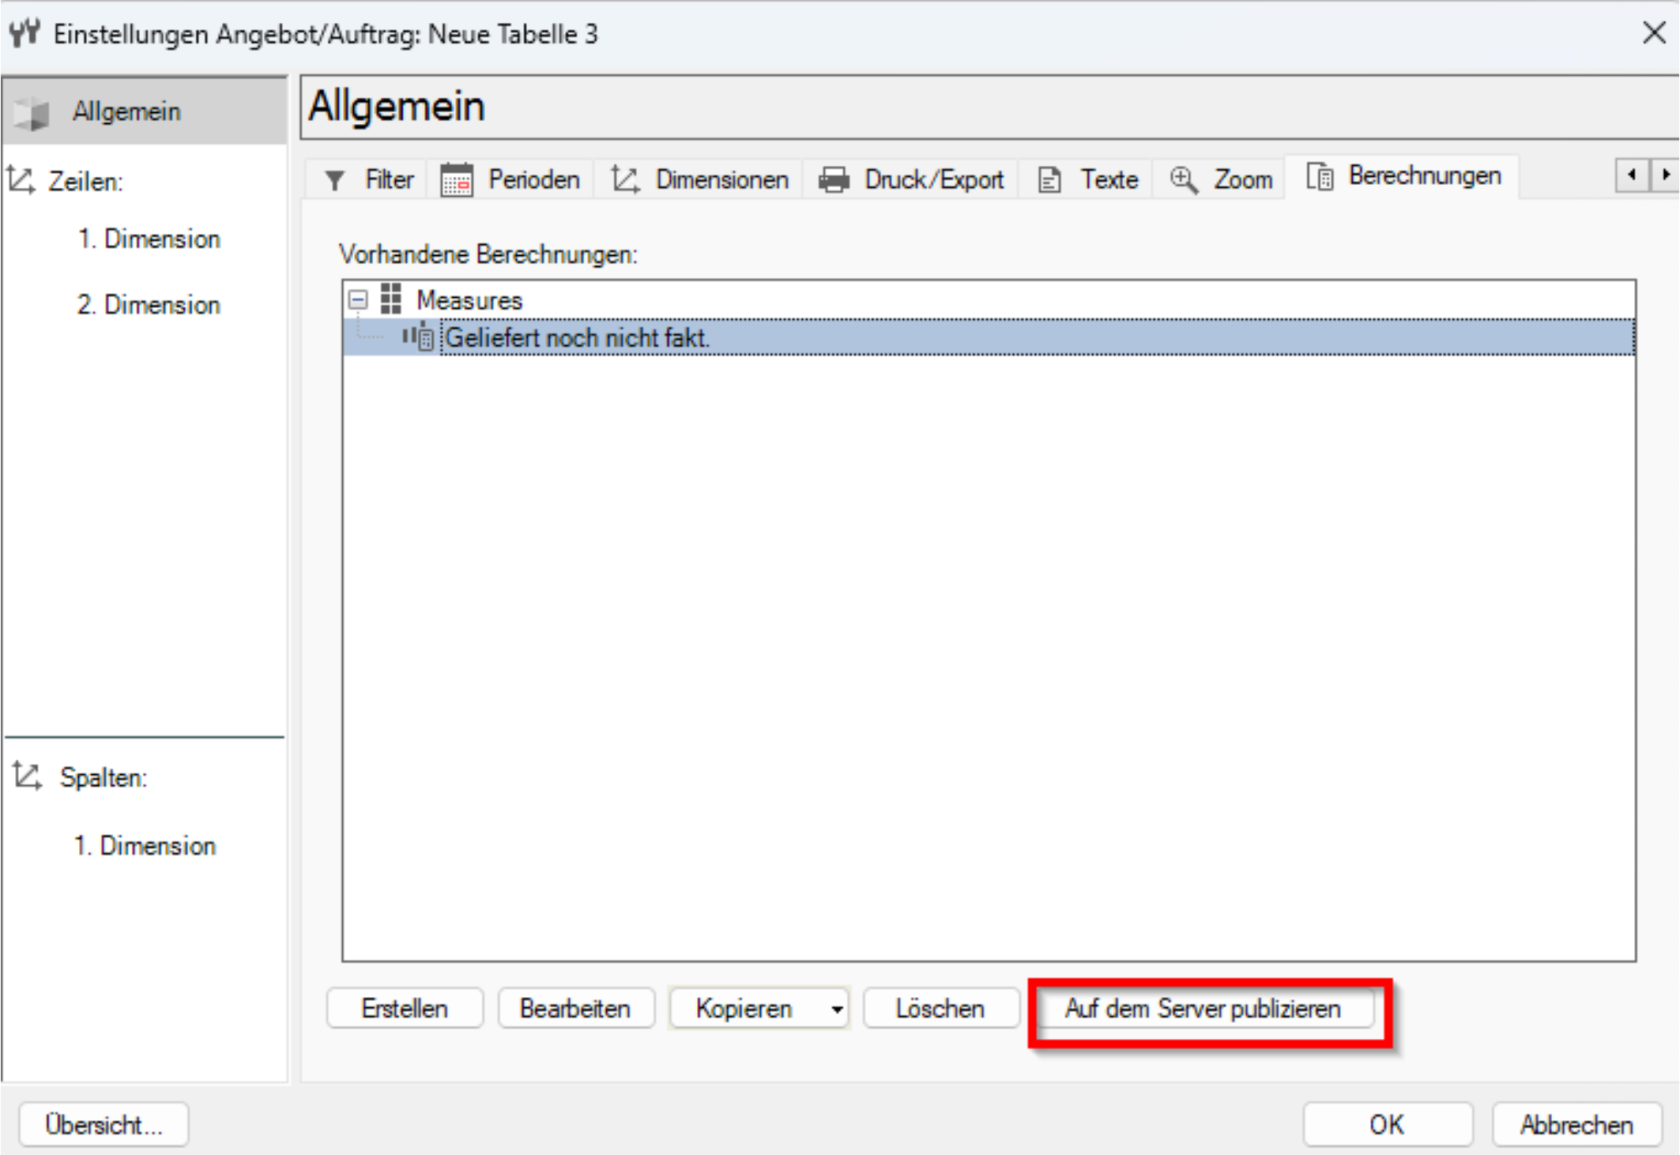
Task: Click the funnel icon on the Filter tab
Action: tap(335, 180)
